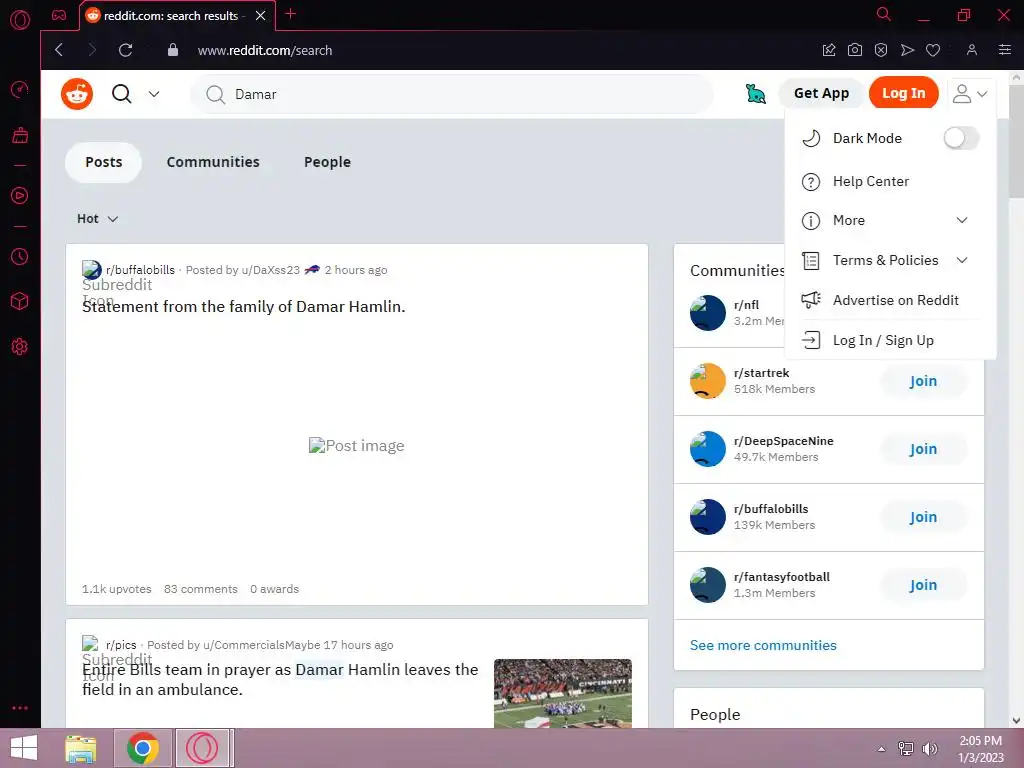Reload the page with refresh icon
Image resolution: width=1024 pixels, height=768 pixels.
[x=125, y=50]
